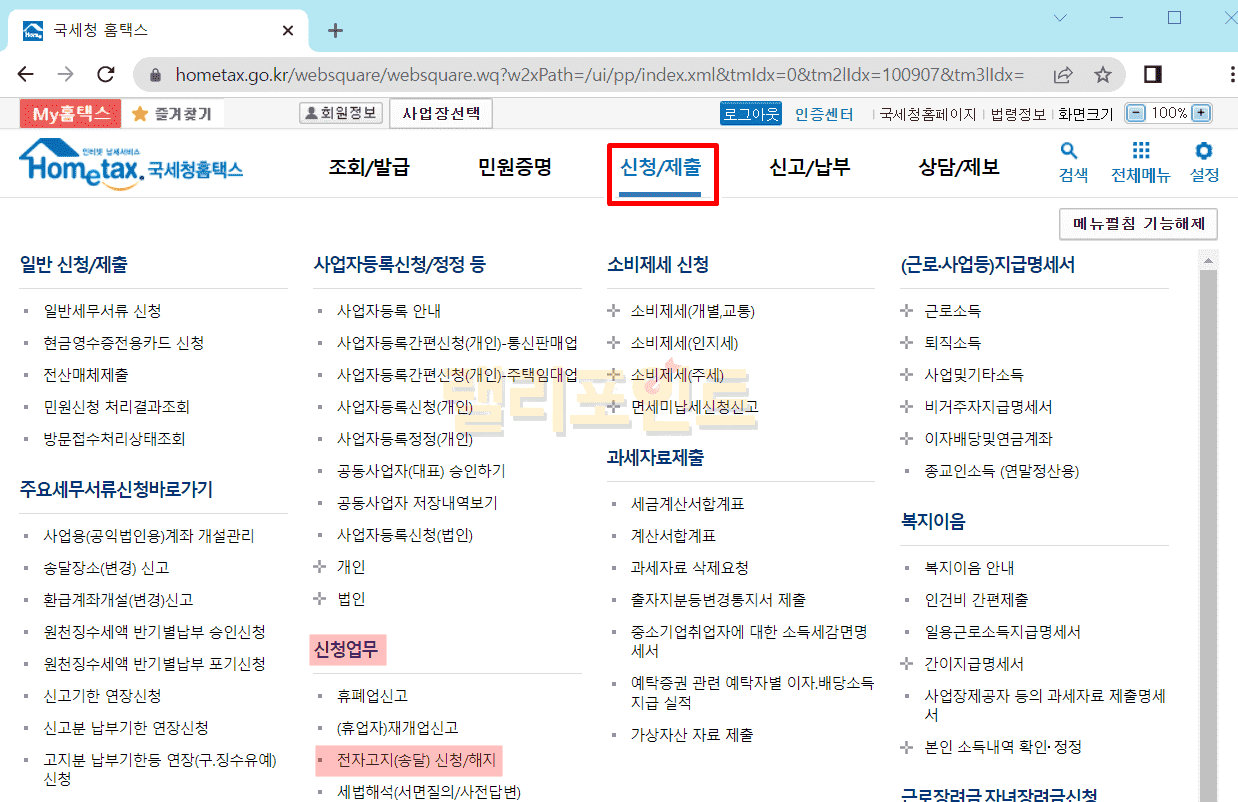Click the 로그아웃 button
Viewport: 1238px width, 802px height.
click(x=750, y=114)
